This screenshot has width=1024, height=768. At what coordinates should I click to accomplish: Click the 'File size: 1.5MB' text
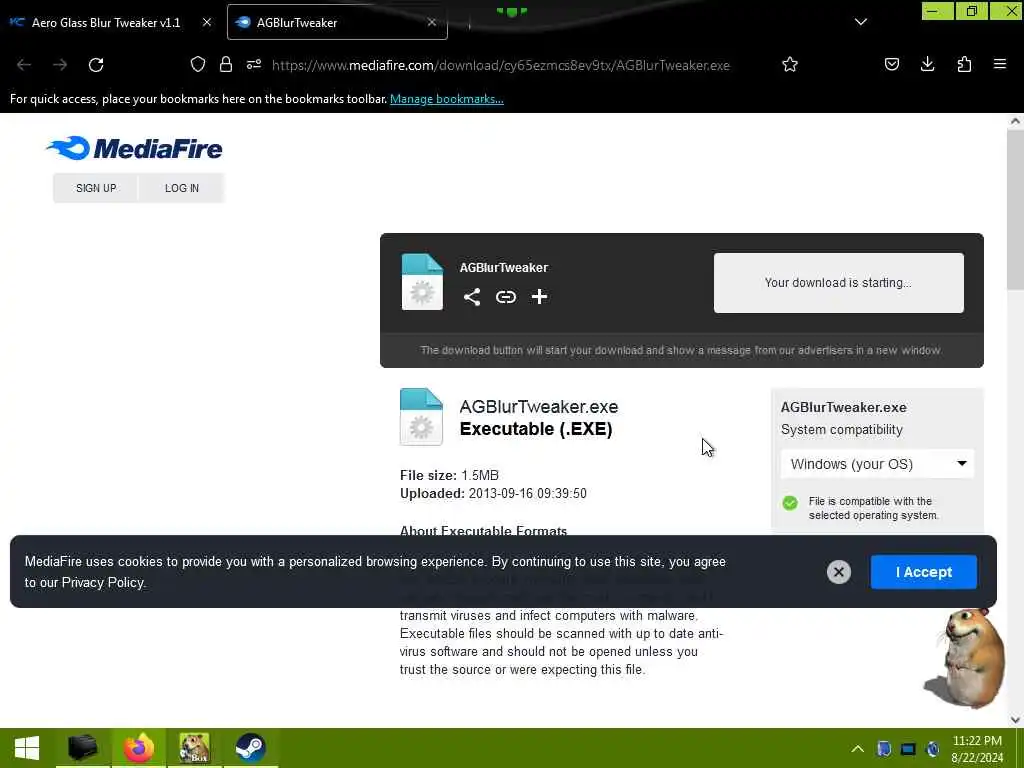coord(449,475)
